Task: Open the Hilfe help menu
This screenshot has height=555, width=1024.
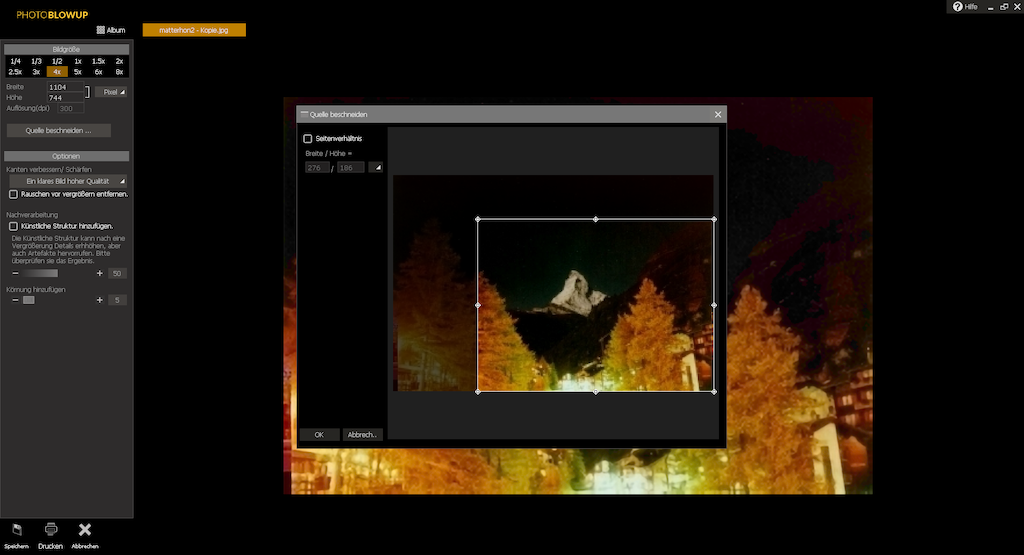Action: pos(965,7)
